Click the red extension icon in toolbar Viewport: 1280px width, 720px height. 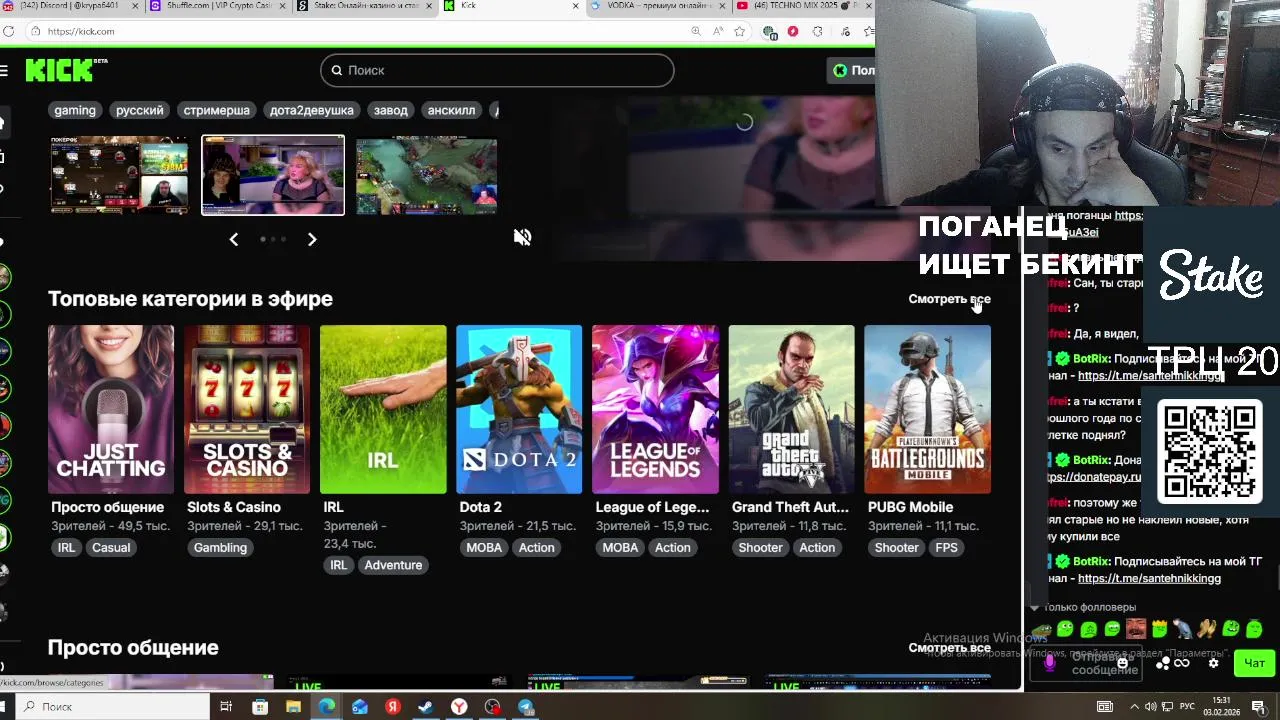point(793,31)
